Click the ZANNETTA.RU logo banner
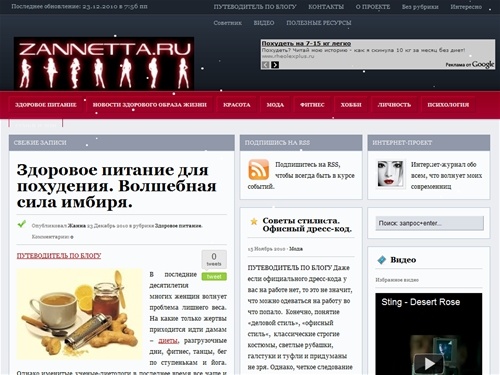The width and height of the screenshot is (500, 375). (104, 63)
